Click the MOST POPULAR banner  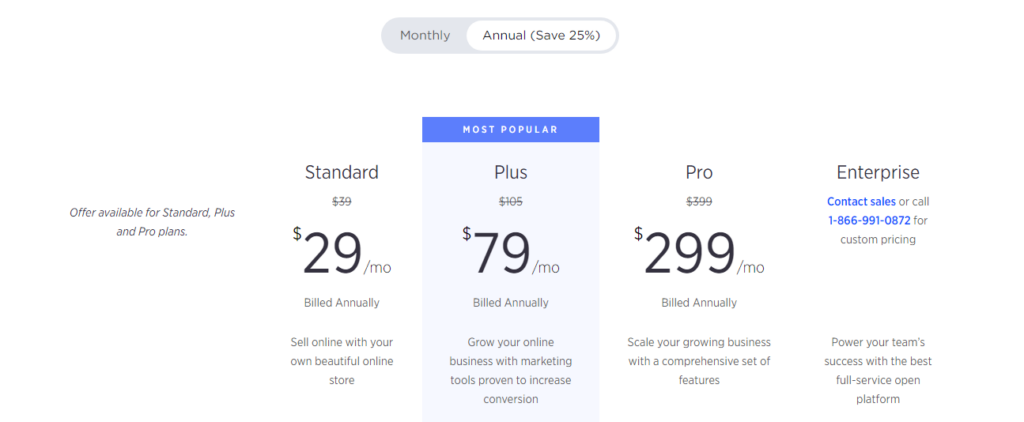click(x=510, y=129)
